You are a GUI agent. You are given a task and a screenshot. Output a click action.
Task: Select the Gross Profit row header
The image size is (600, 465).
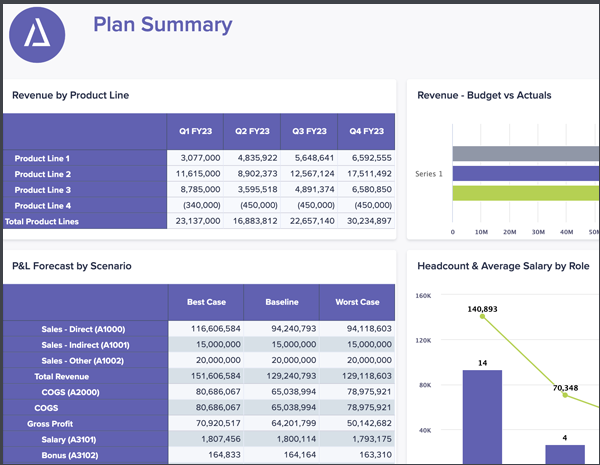click(85, 424)
